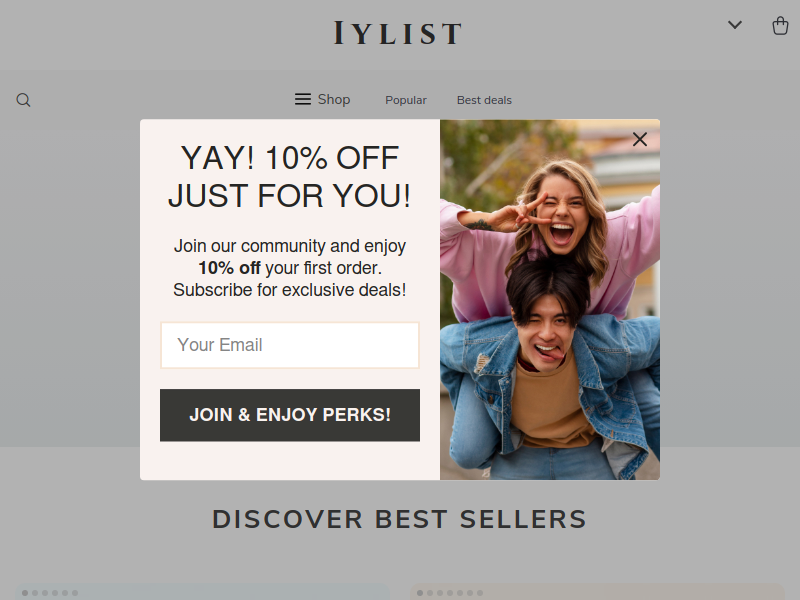The height and width of the screenshot is (600, 800).
Task: Go to the Popular menu item
Action: tap(406, 100)
